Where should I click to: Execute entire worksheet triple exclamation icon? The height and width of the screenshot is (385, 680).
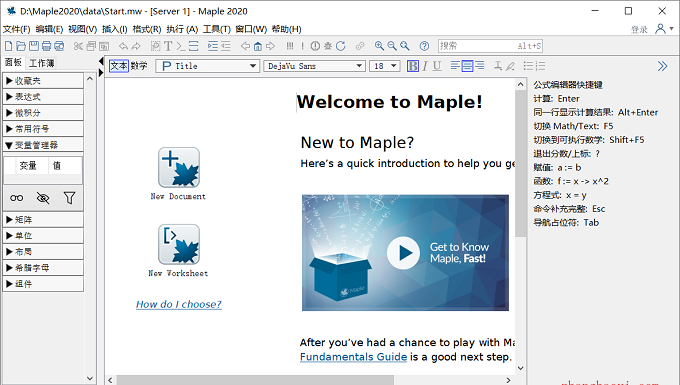[x=290, y=46]
